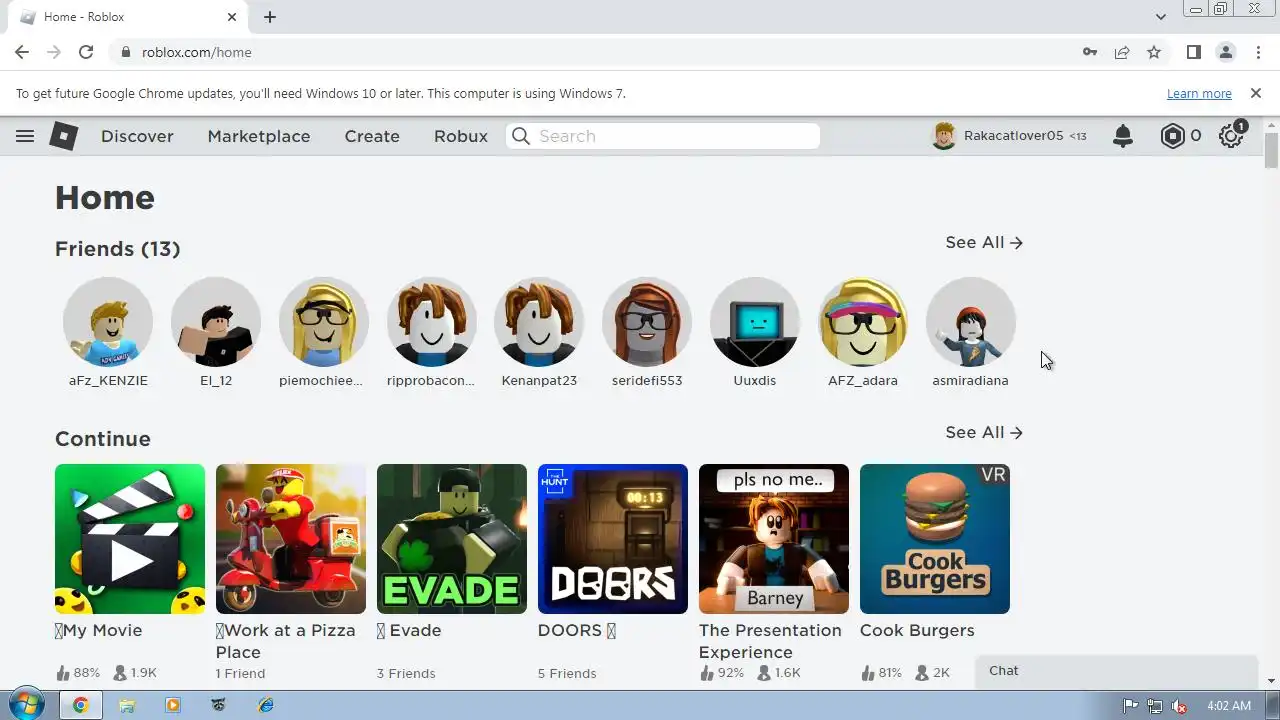Open friend asmiradiana avatar

971,322
